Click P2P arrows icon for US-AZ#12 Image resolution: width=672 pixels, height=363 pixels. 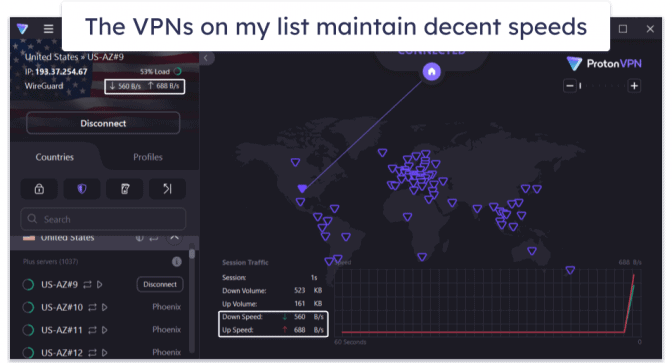[x=93, y=353]
